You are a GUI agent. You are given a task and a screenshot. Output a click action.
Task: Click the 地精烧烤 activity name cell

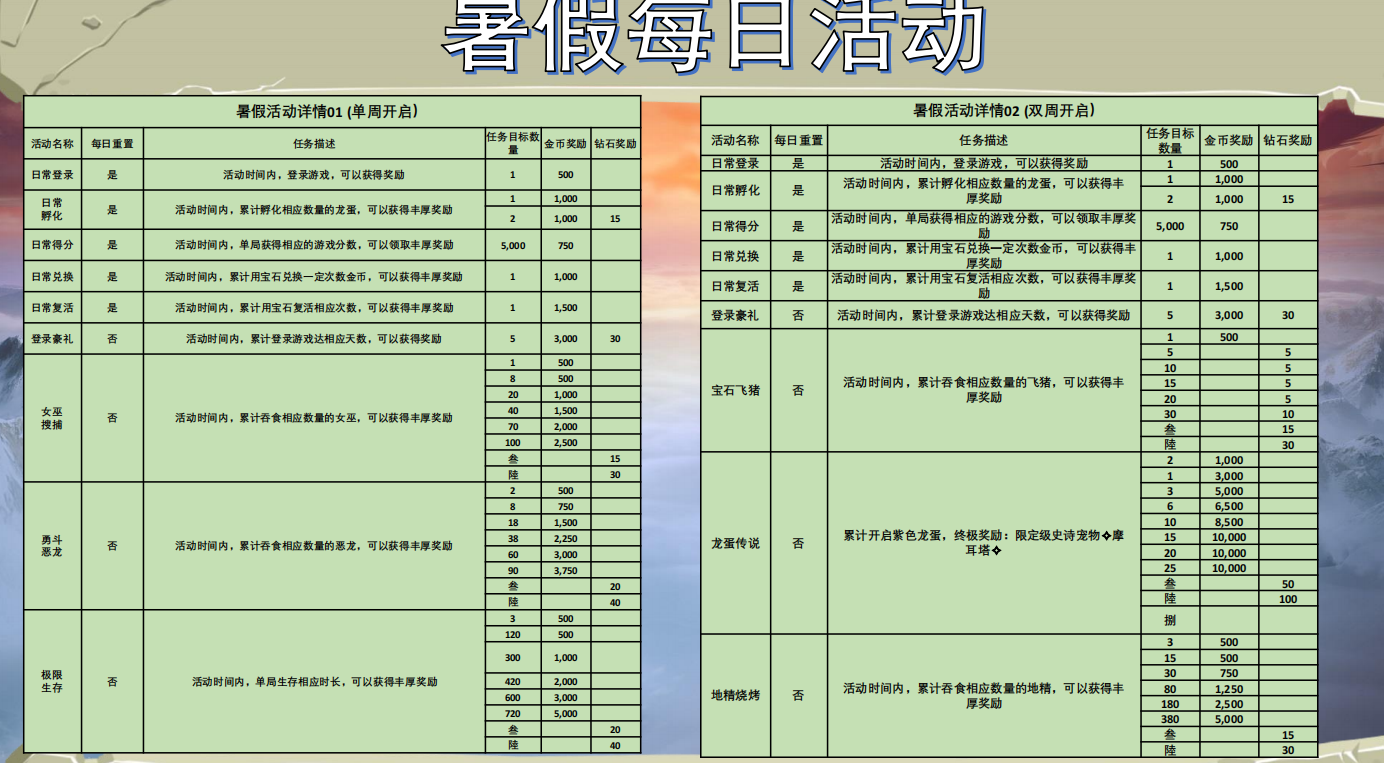pyautogui.click(x=735, y=695)
